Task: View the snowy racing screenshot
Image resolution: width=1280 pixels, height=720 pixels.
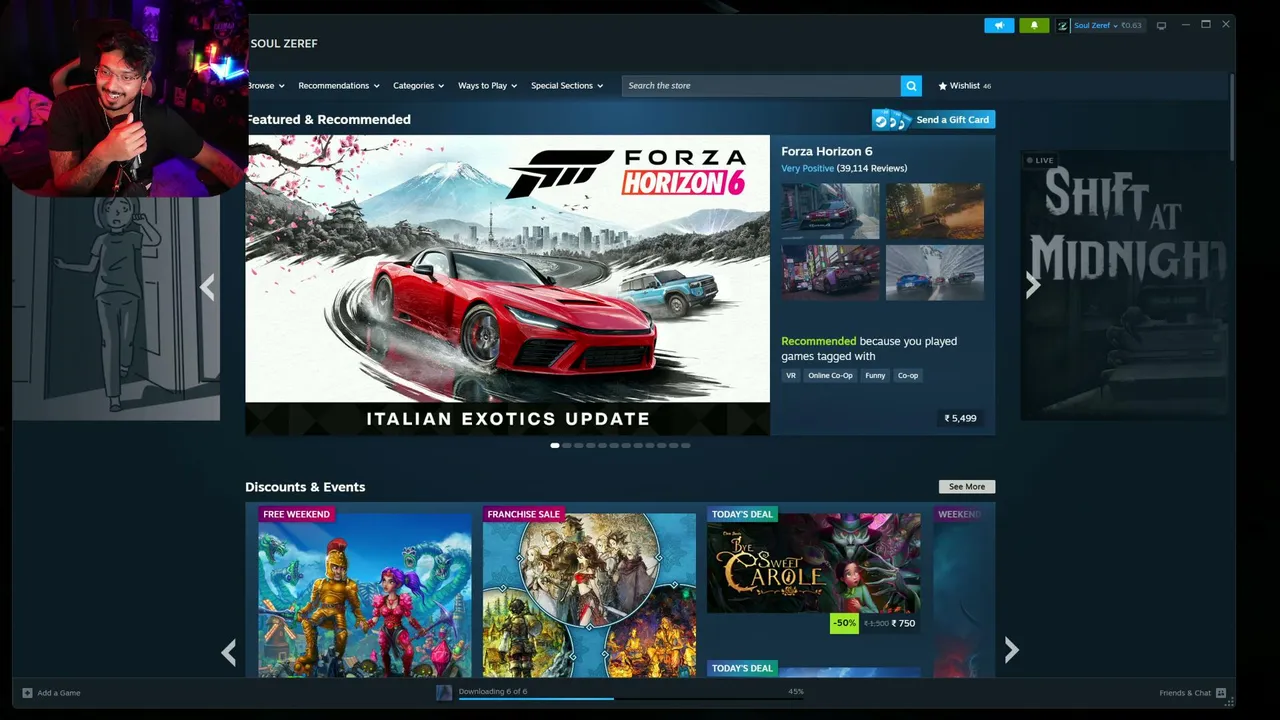Action: [x=935, y=273]
